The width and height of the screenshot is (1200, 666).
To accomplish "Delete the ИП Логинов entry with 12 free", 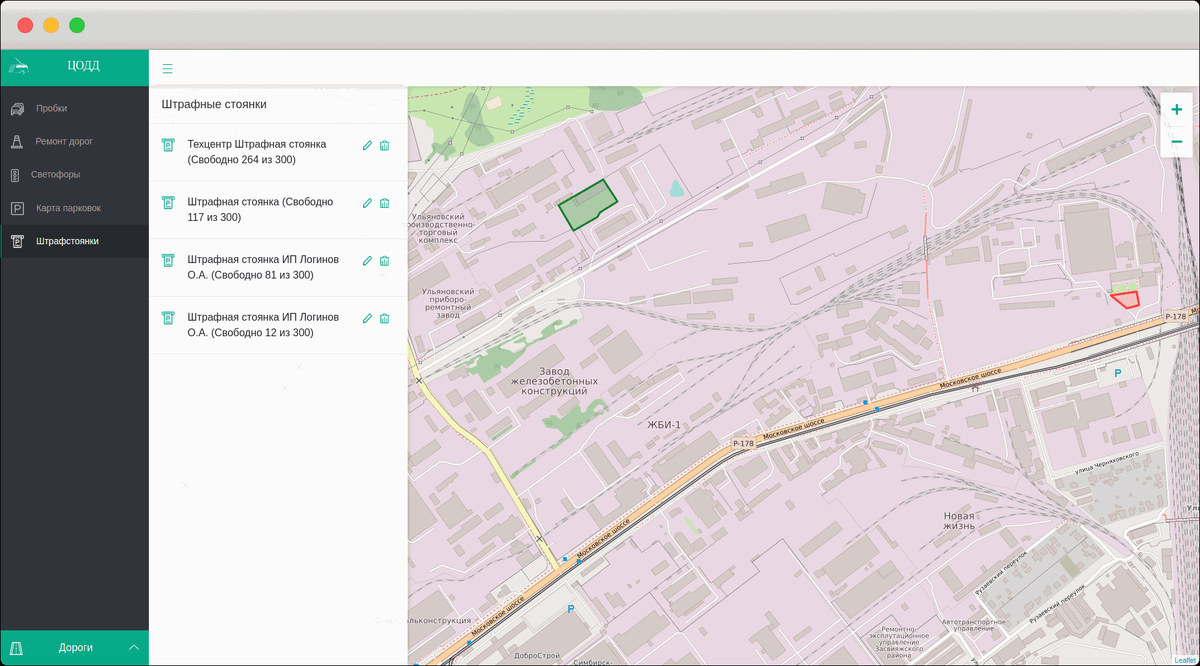I will point(384,318).
